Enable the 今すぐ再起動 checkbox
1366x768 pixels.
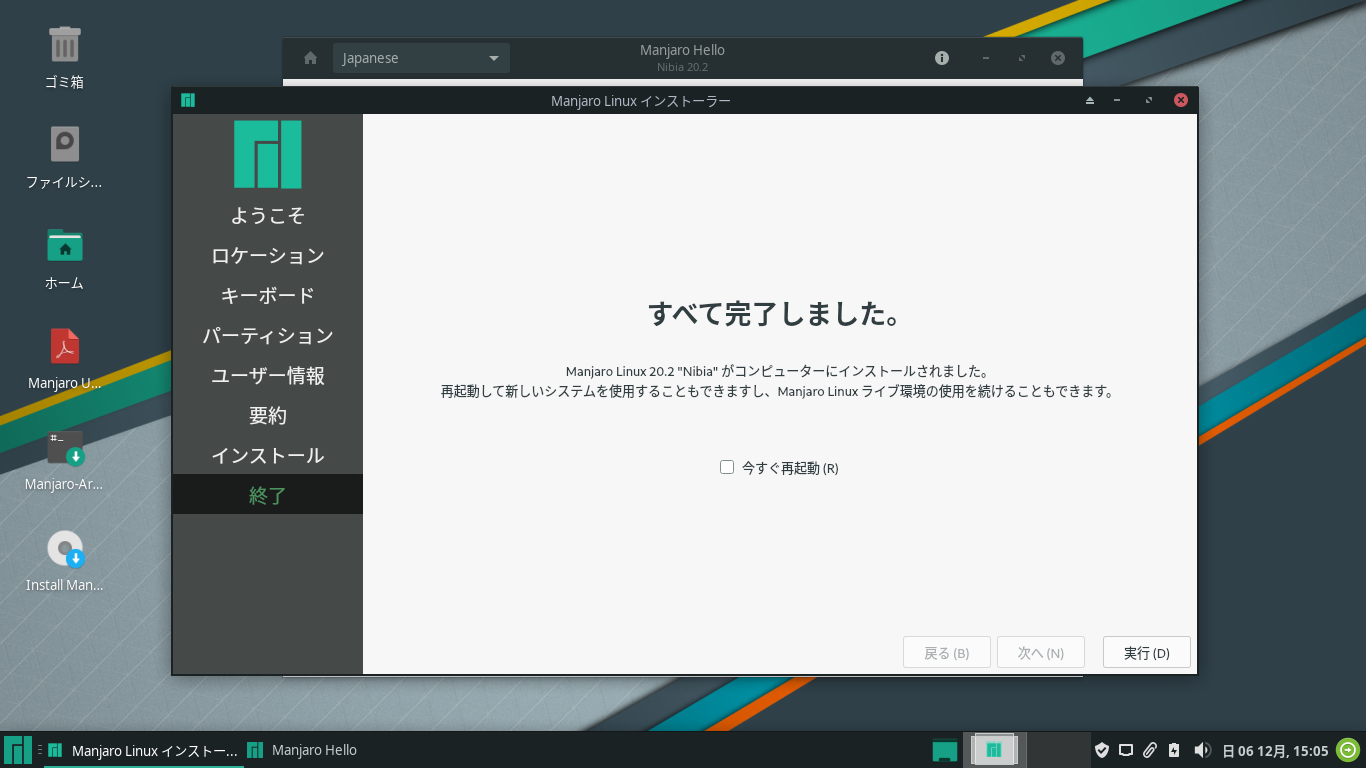(727, 467)
